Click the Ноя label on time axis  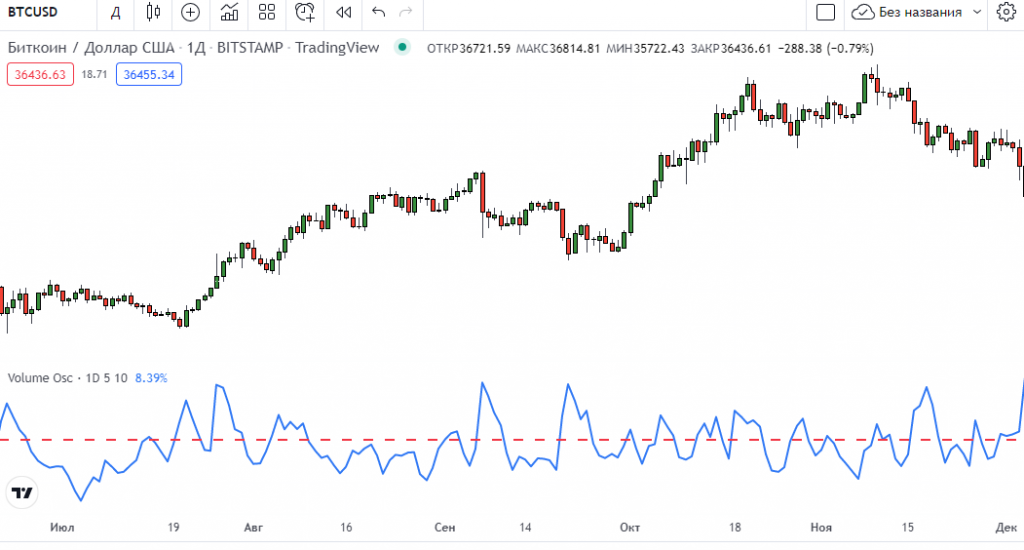tap(821, 527)
